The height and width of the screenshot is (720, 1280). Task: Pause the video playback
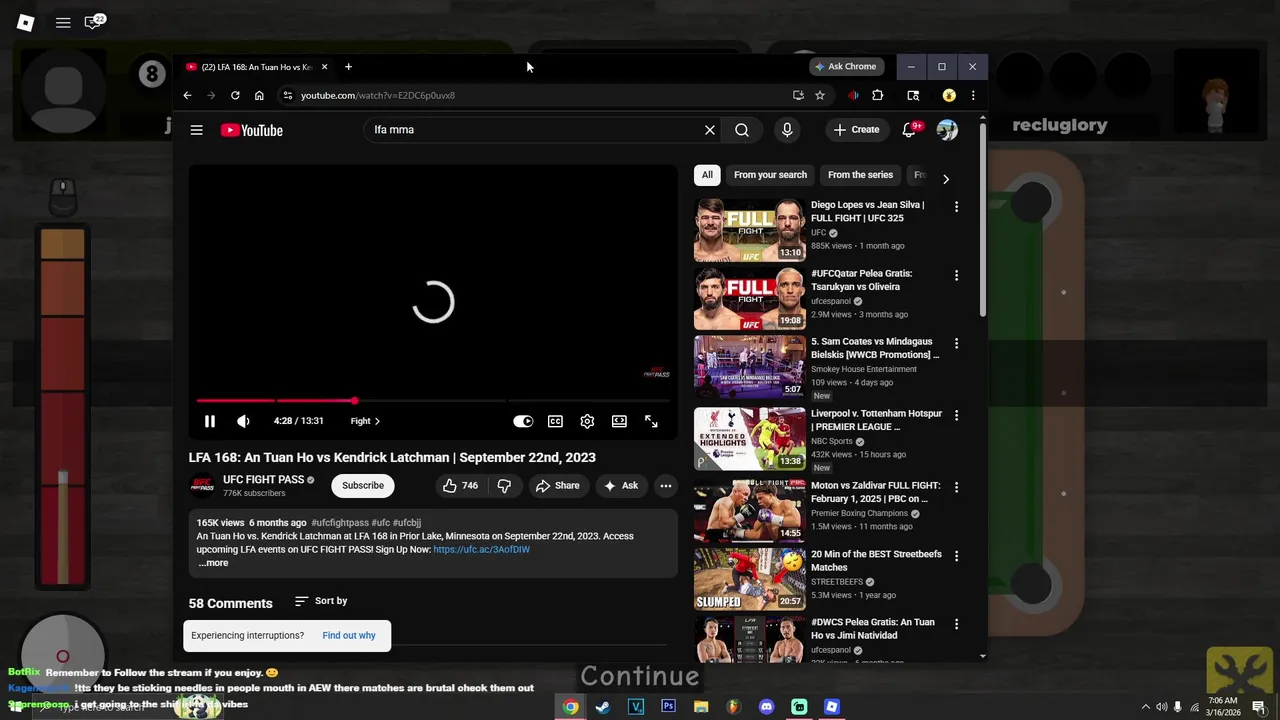210,421
